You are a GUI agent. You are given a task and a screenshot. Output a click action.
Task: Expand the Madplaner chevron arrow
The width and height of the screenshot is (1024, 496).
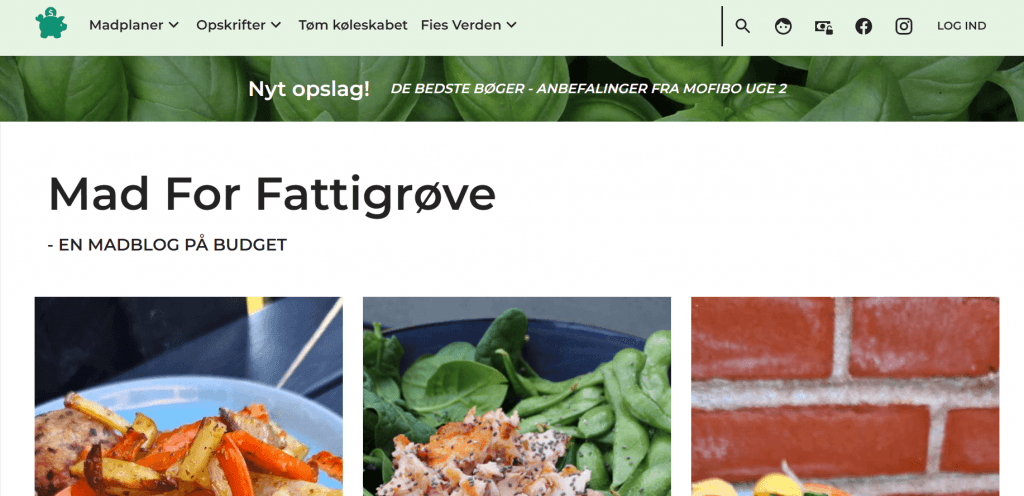174,25
